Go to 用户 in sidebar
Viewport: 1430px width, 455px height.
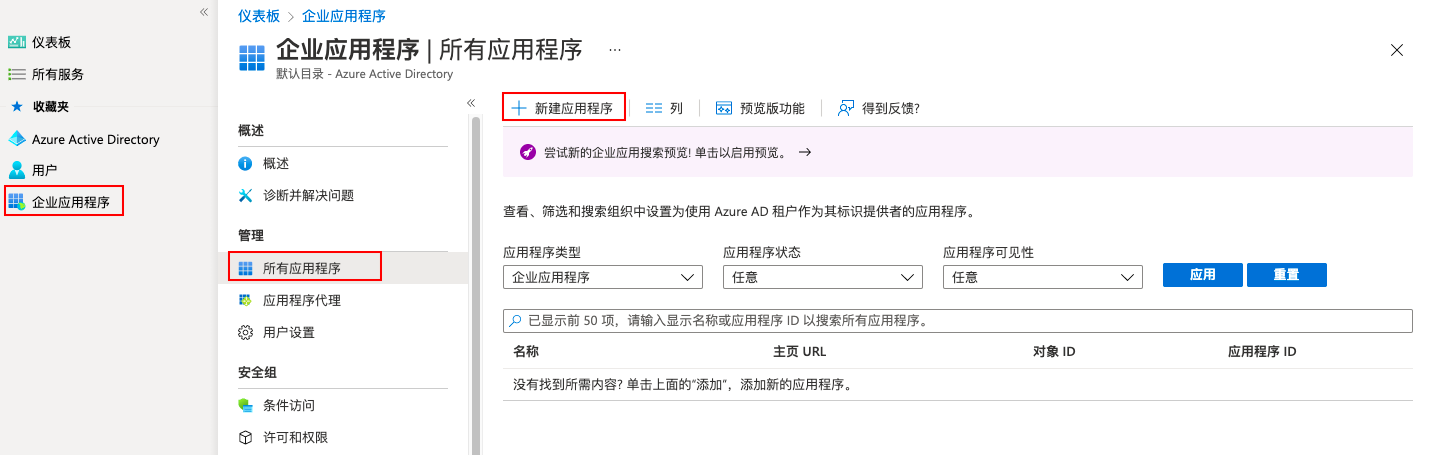tap(33, 170)
